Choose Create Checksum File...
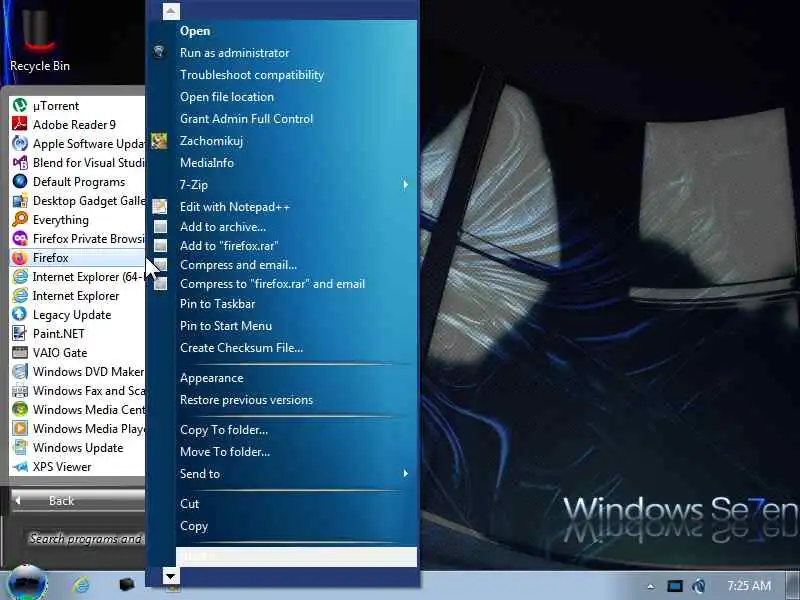The image size is (800, 600). tap(241, 347)
